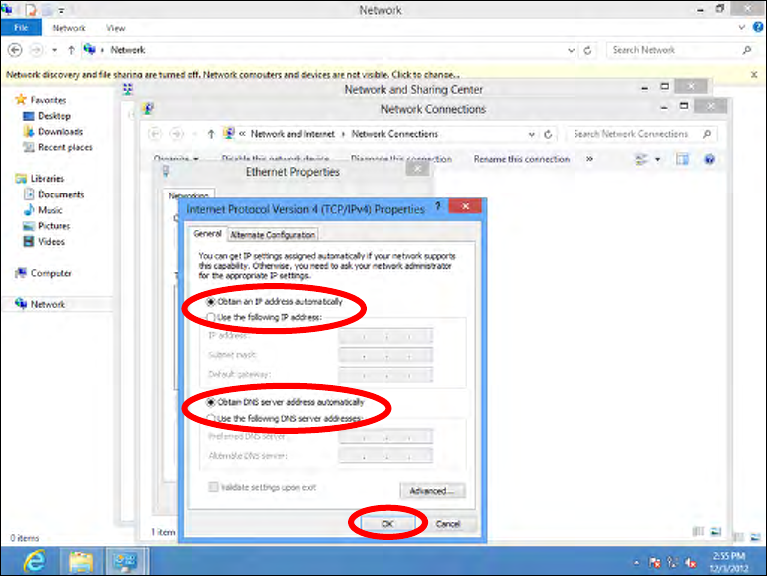Open the View ribbon tab

point(115,28)
